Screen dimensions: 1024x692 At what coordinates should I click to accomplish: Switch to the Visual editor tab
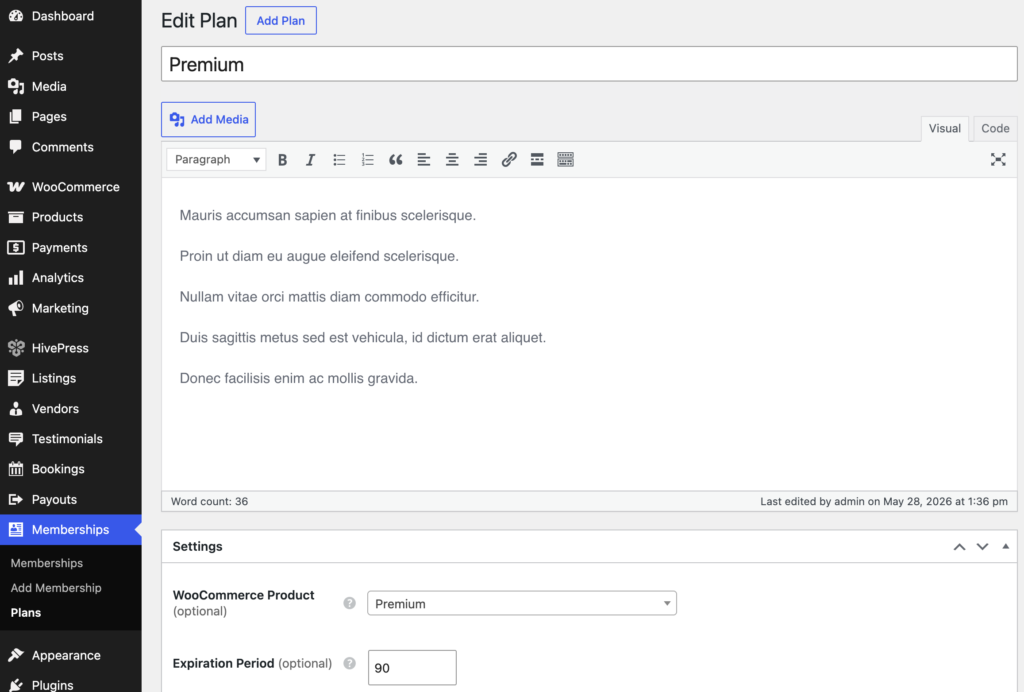[944, 129]
